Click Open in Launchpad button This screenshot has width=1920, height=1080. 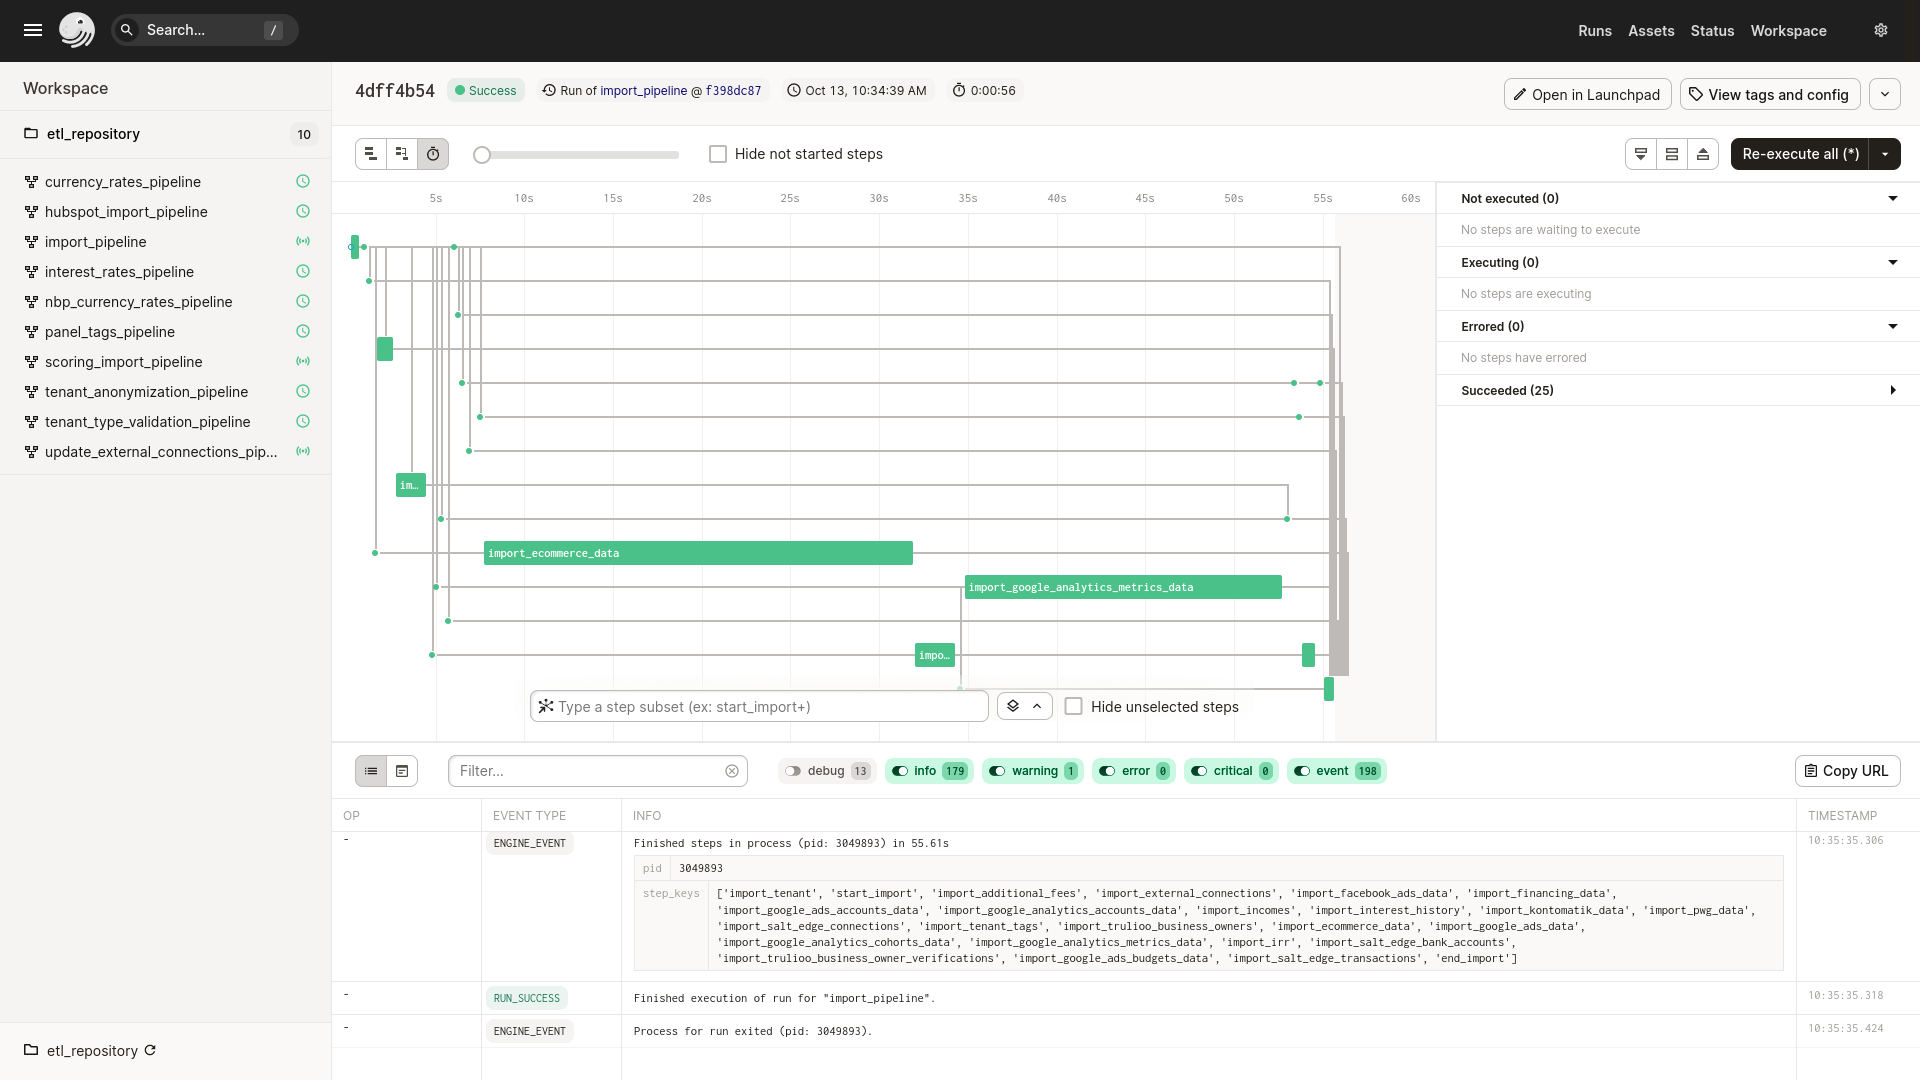pyautogui.click(x=1586, y=94)
